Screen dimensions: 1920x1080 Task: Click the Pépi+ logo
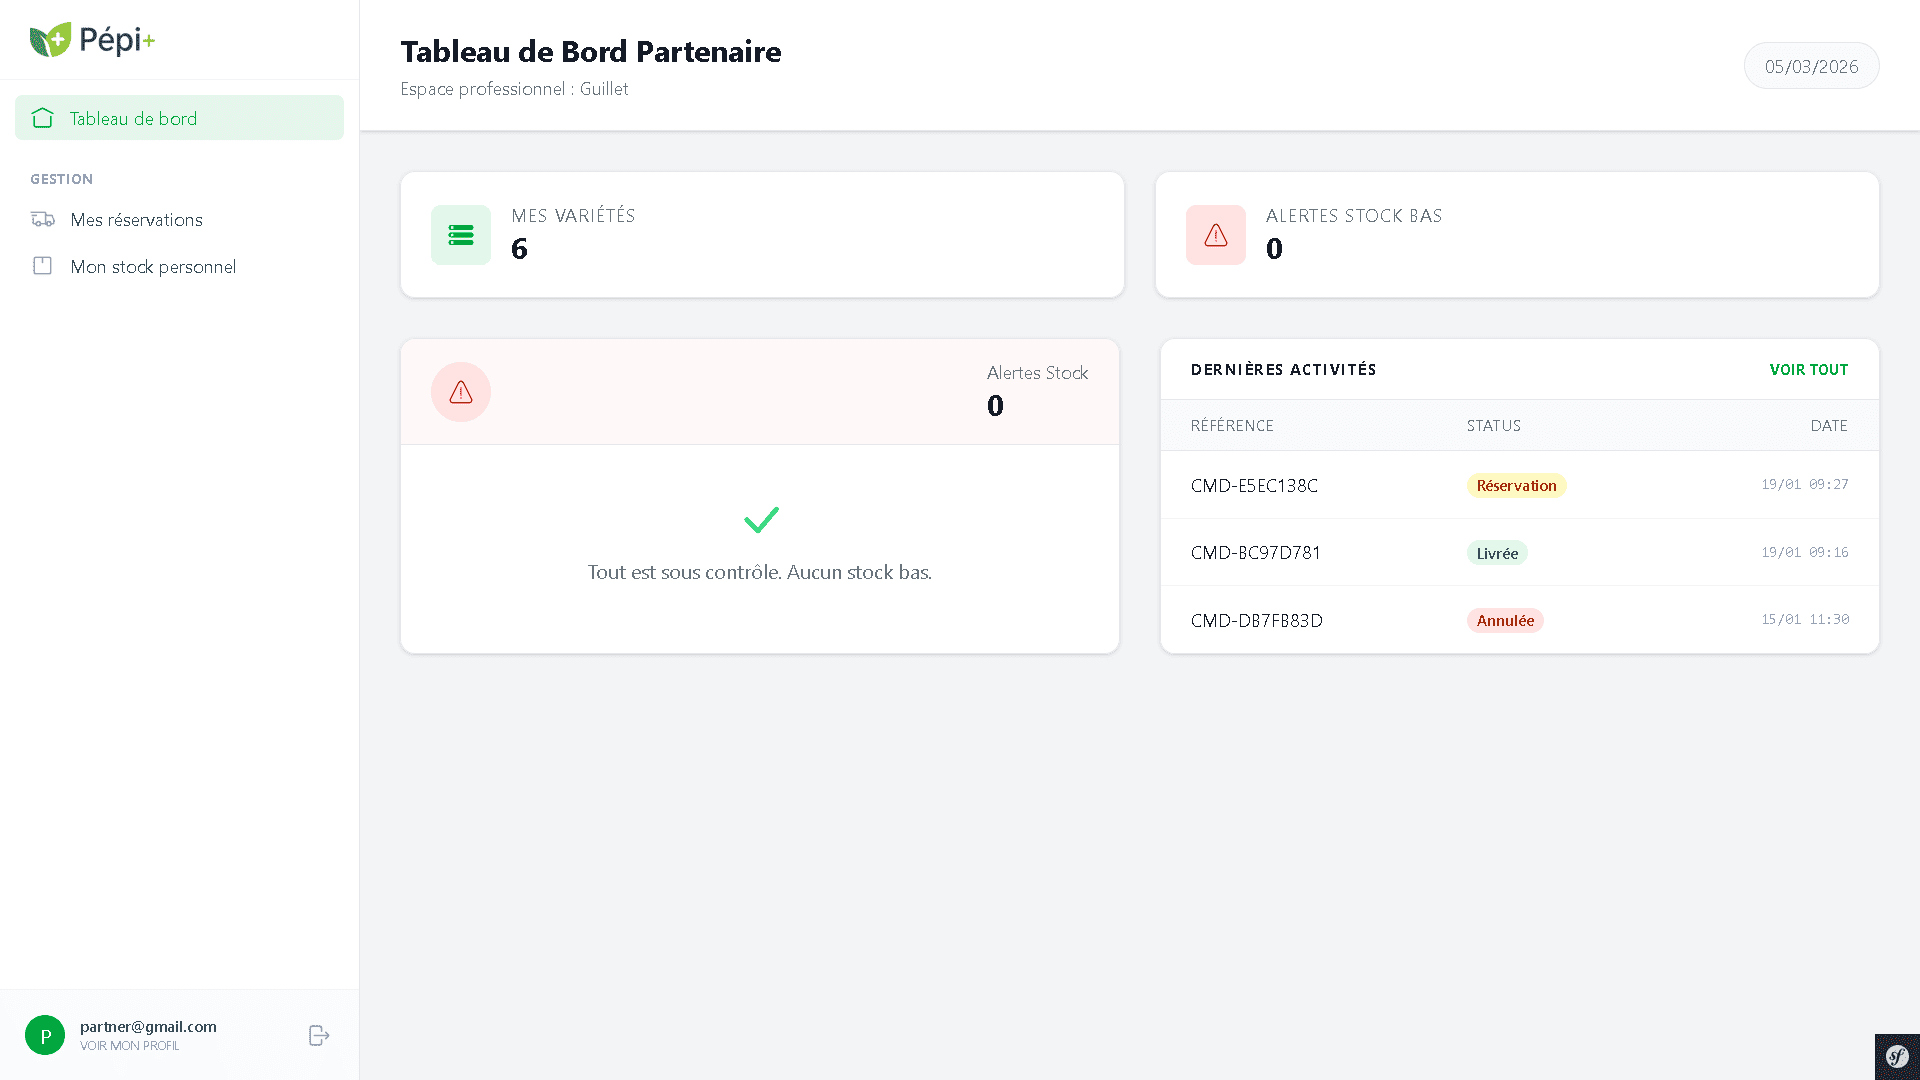tap(93, 40)
